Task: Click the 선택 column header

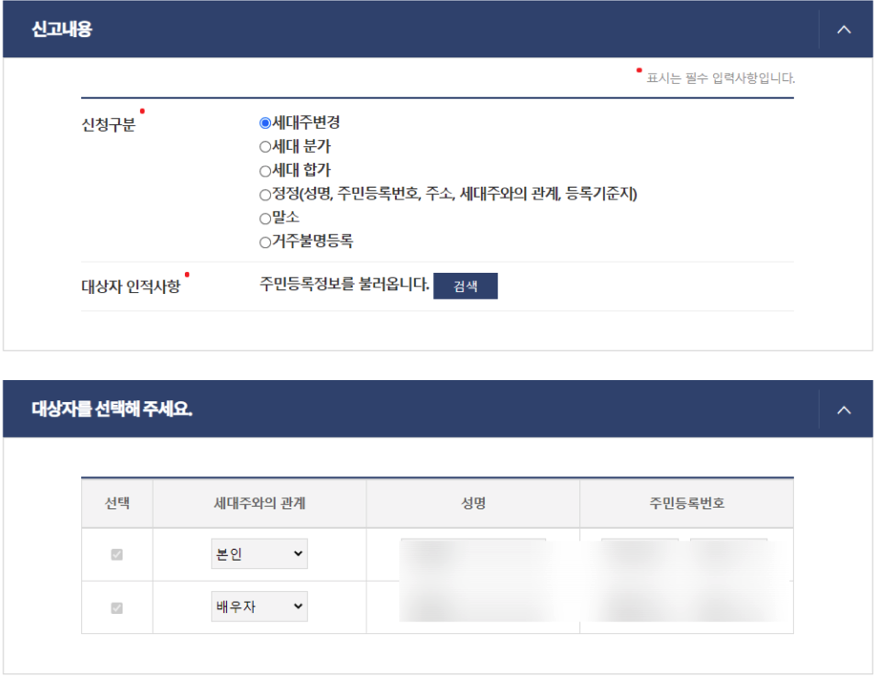Action: tap(116, 503)
